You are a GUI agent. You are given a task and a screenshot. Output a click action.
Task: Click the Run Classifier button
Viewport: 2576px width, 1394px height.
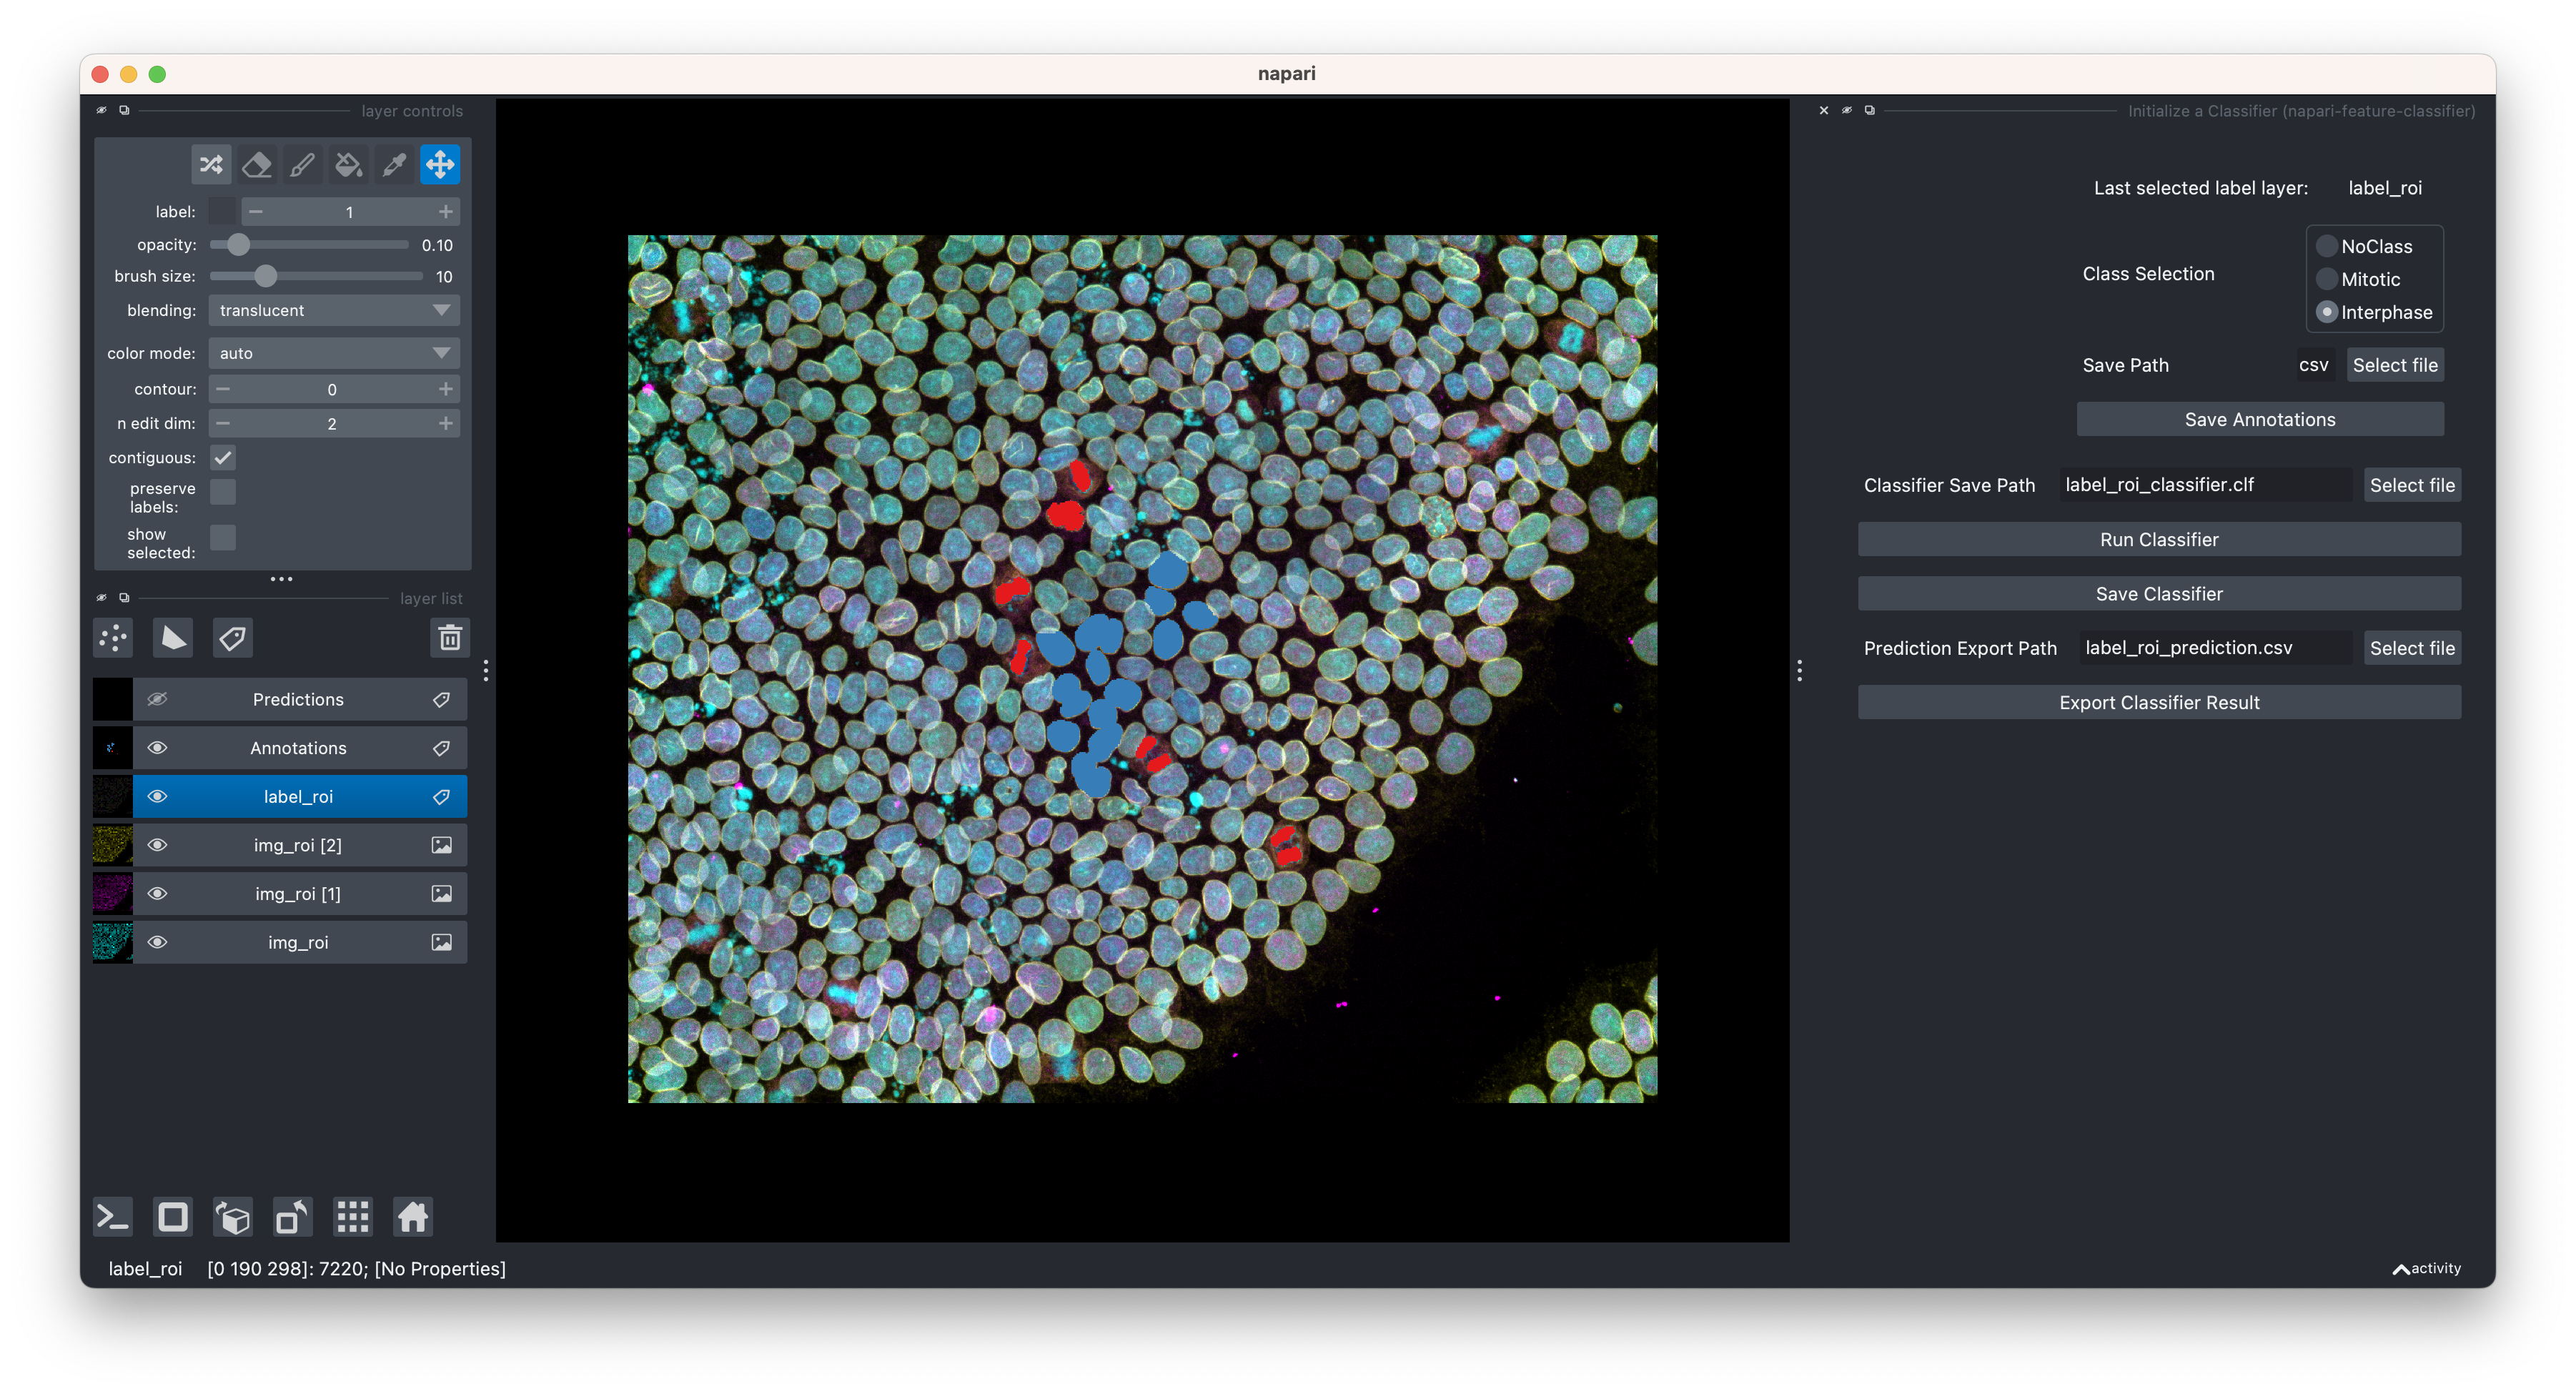coord(2159,539)
